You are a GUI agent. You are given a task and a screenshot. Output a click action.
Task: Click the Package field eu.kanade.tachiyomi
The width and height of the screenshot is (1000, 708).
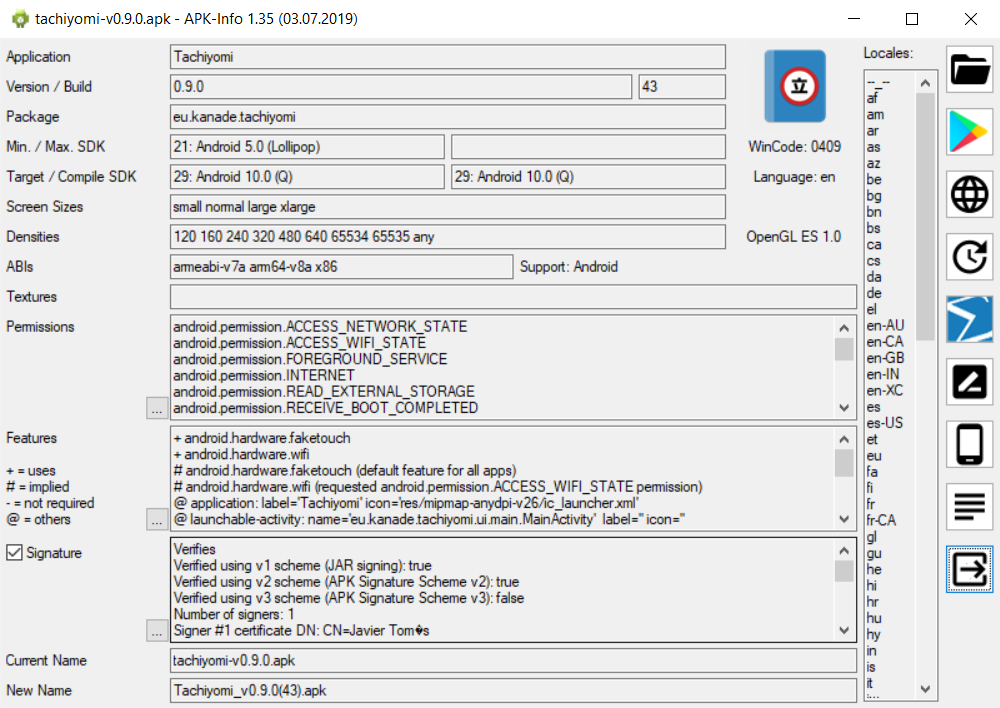coord(448,117)
